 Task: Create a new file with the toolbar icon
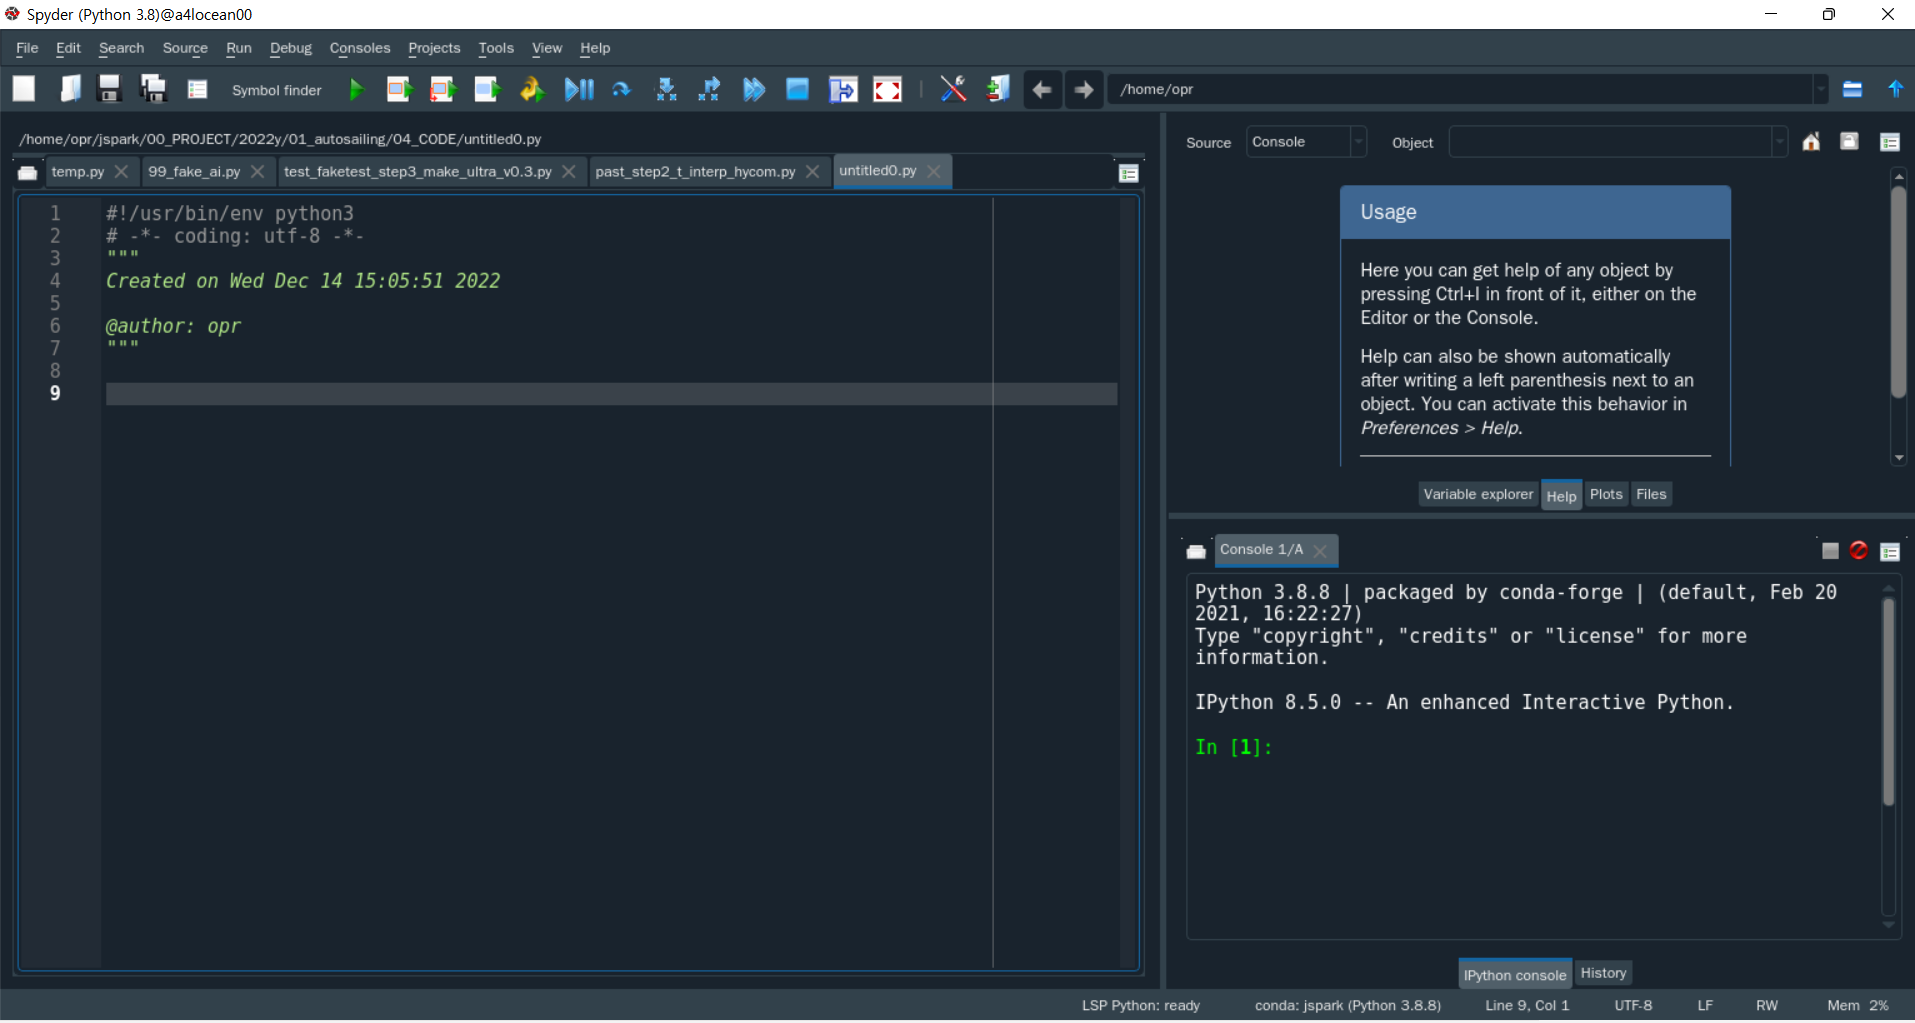24,89
